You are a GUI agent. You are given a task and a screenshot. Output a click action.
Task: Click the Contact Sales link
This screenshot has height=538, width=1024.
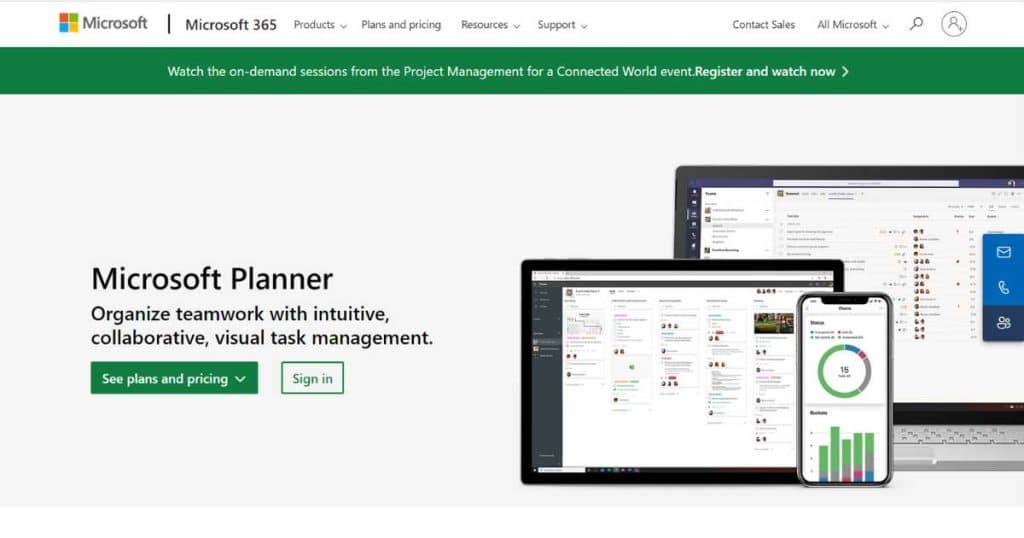[x=763, y=25]
